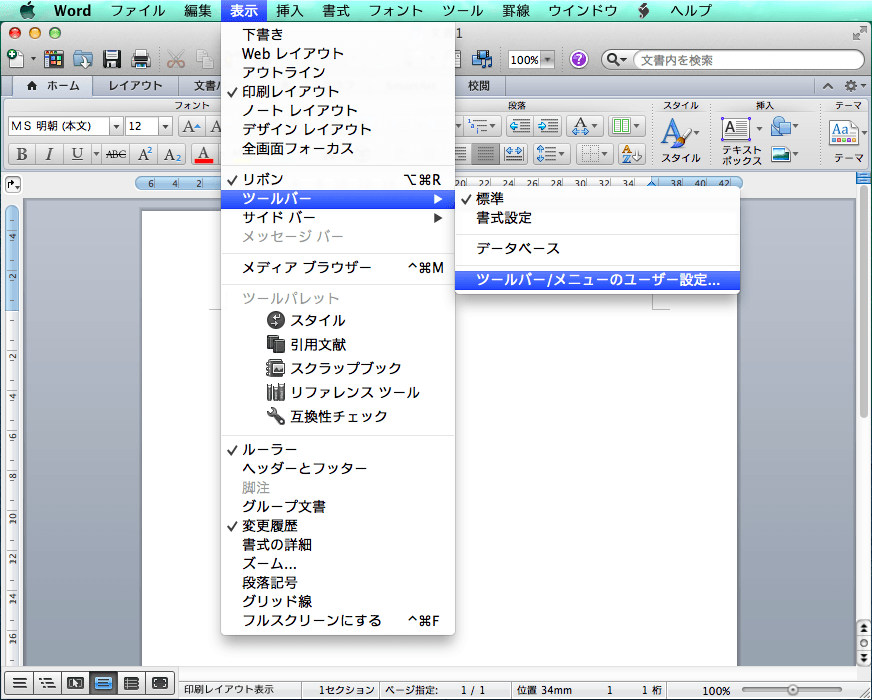Click the decrease indent icon
This screenshot has width=872, height=700.
point(520,126)
